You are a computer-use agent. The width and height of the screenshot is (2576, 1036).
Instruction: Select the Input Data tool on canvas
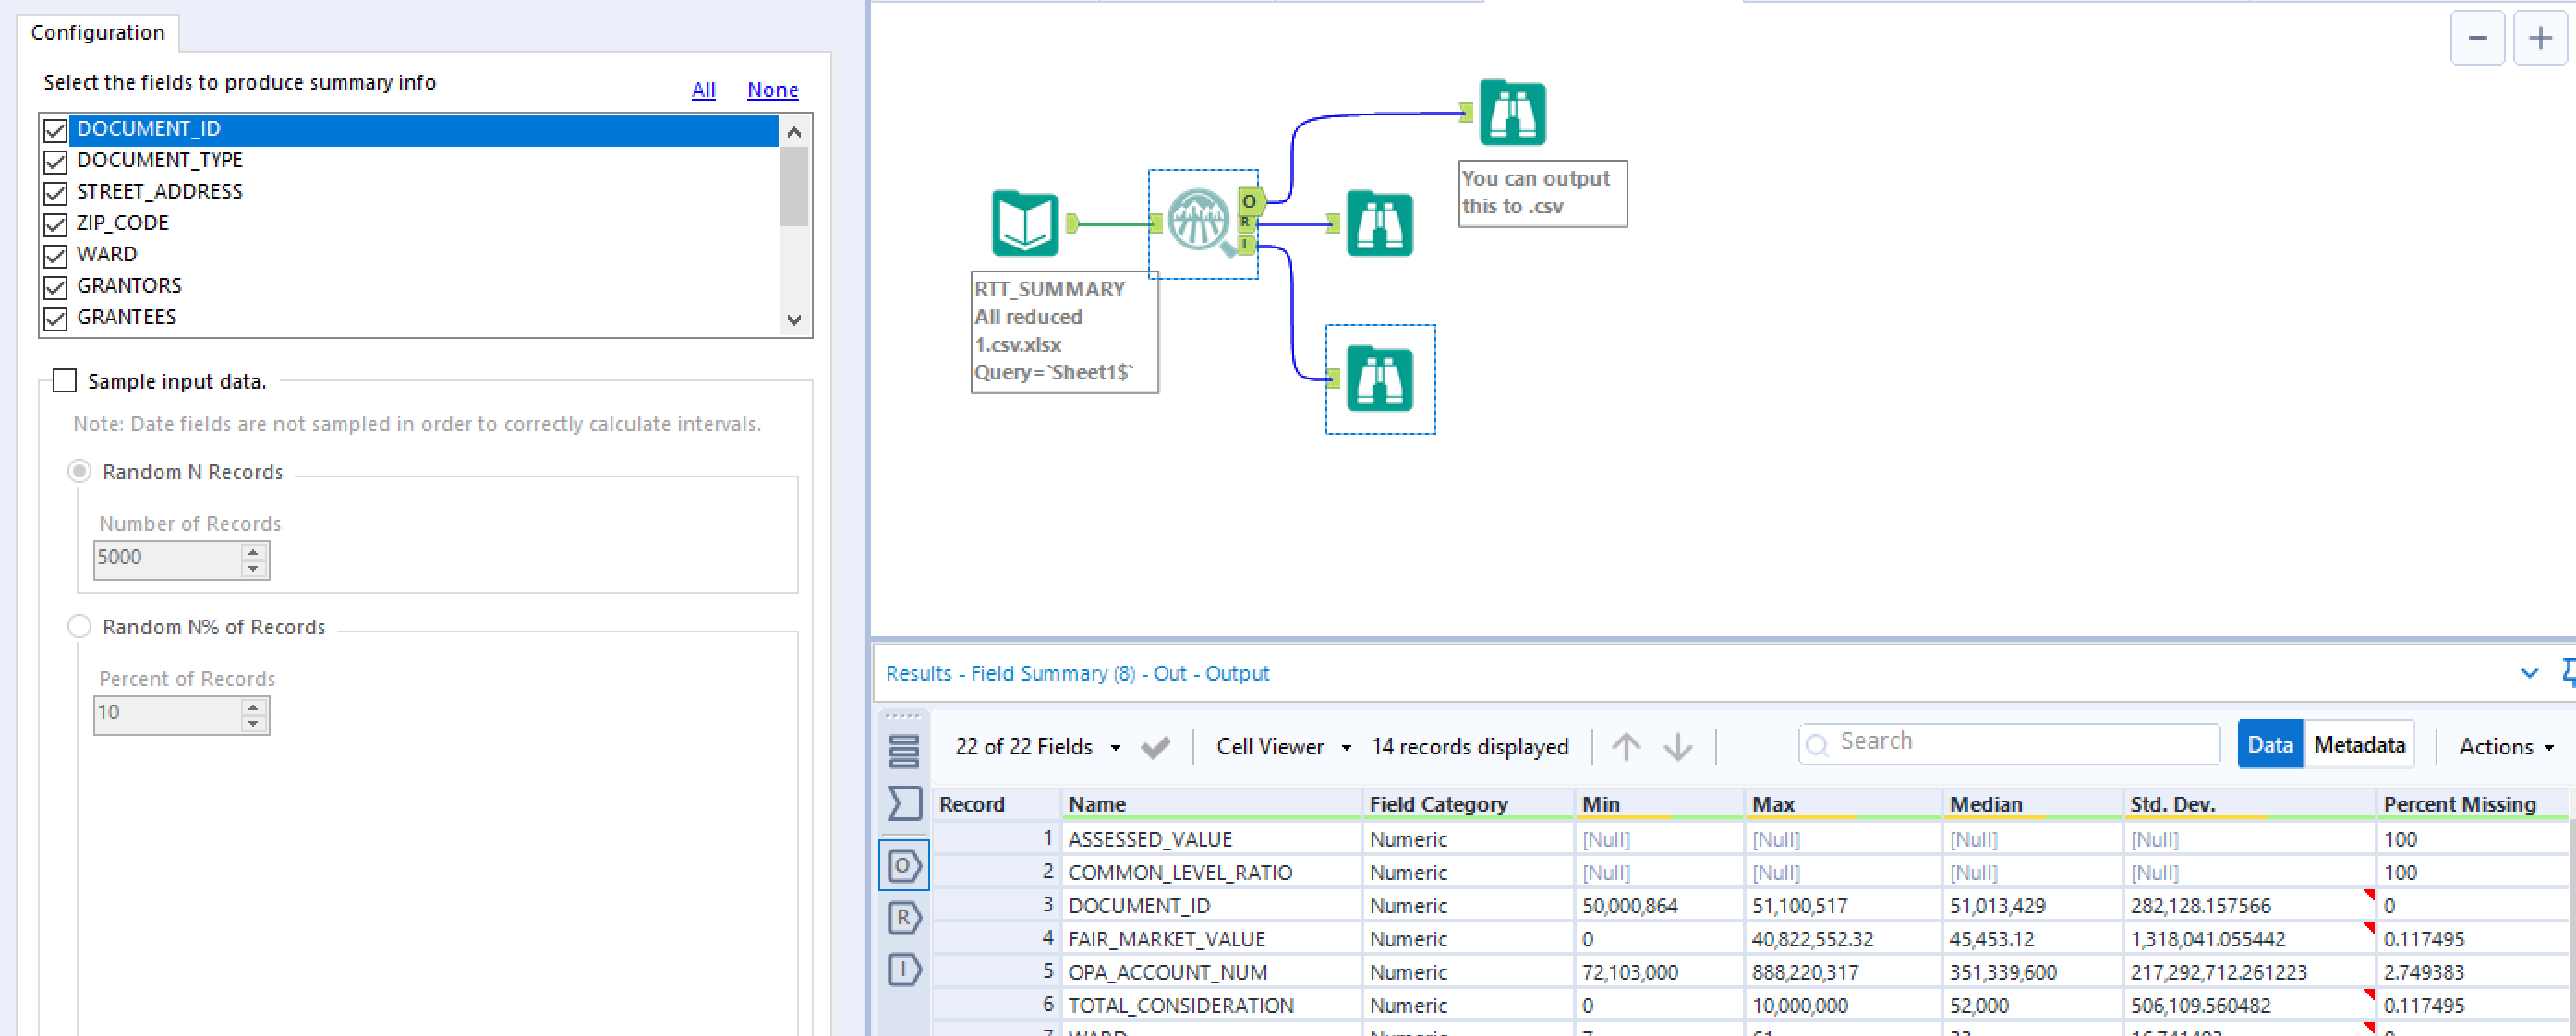[1024, 223]
